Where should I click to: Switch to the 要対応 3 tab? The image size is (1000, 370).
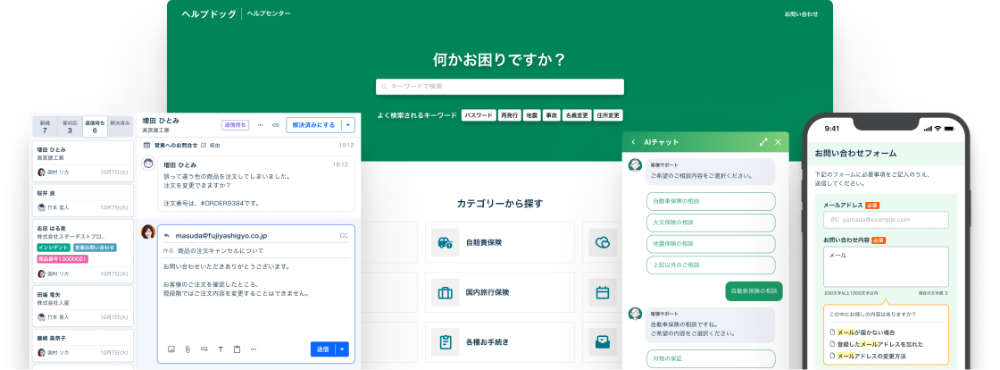70,126
